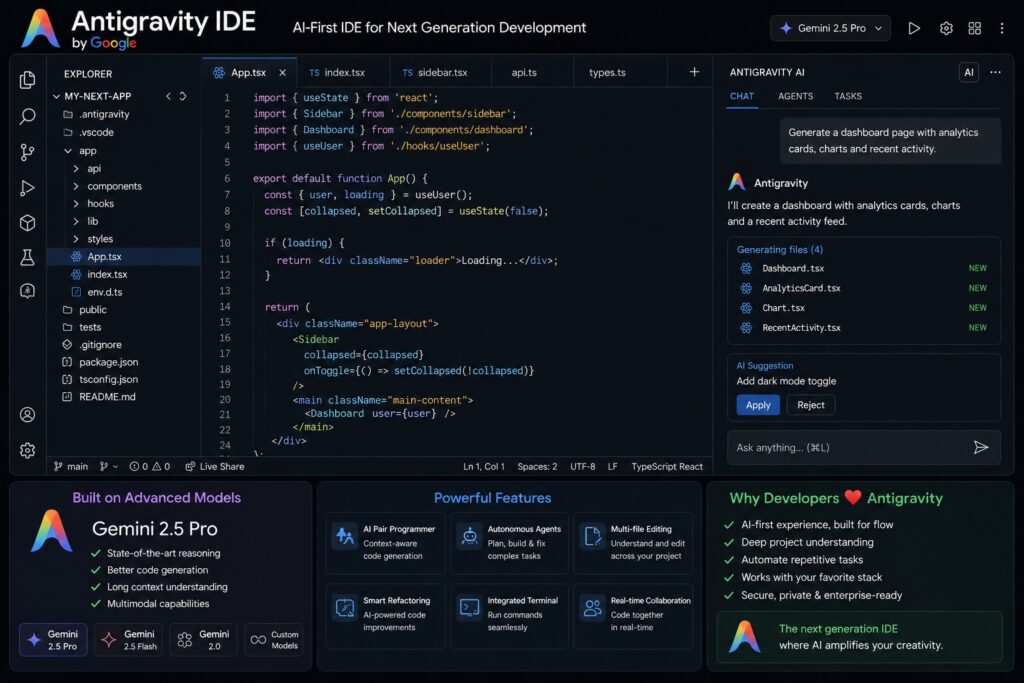Viewport: 1024px width, 683px height.
Task: Expand the hooks folder
Action: click(76, 204)
